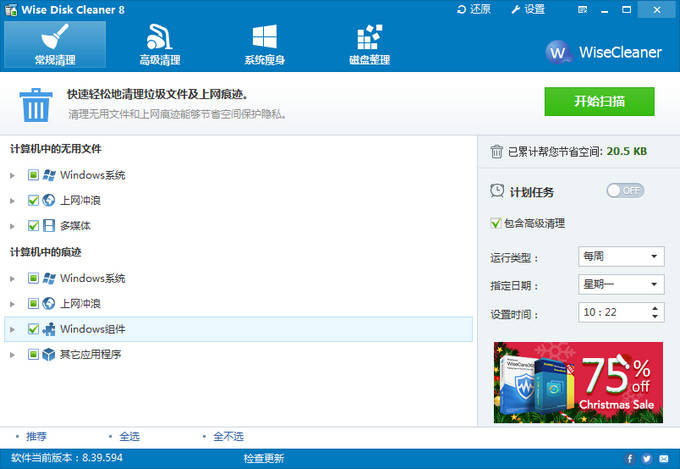This screenshot has height=469, width=680.
Task: Toggle Windows系统 checkbox in 无用文件 section
Action: point(33,175)
